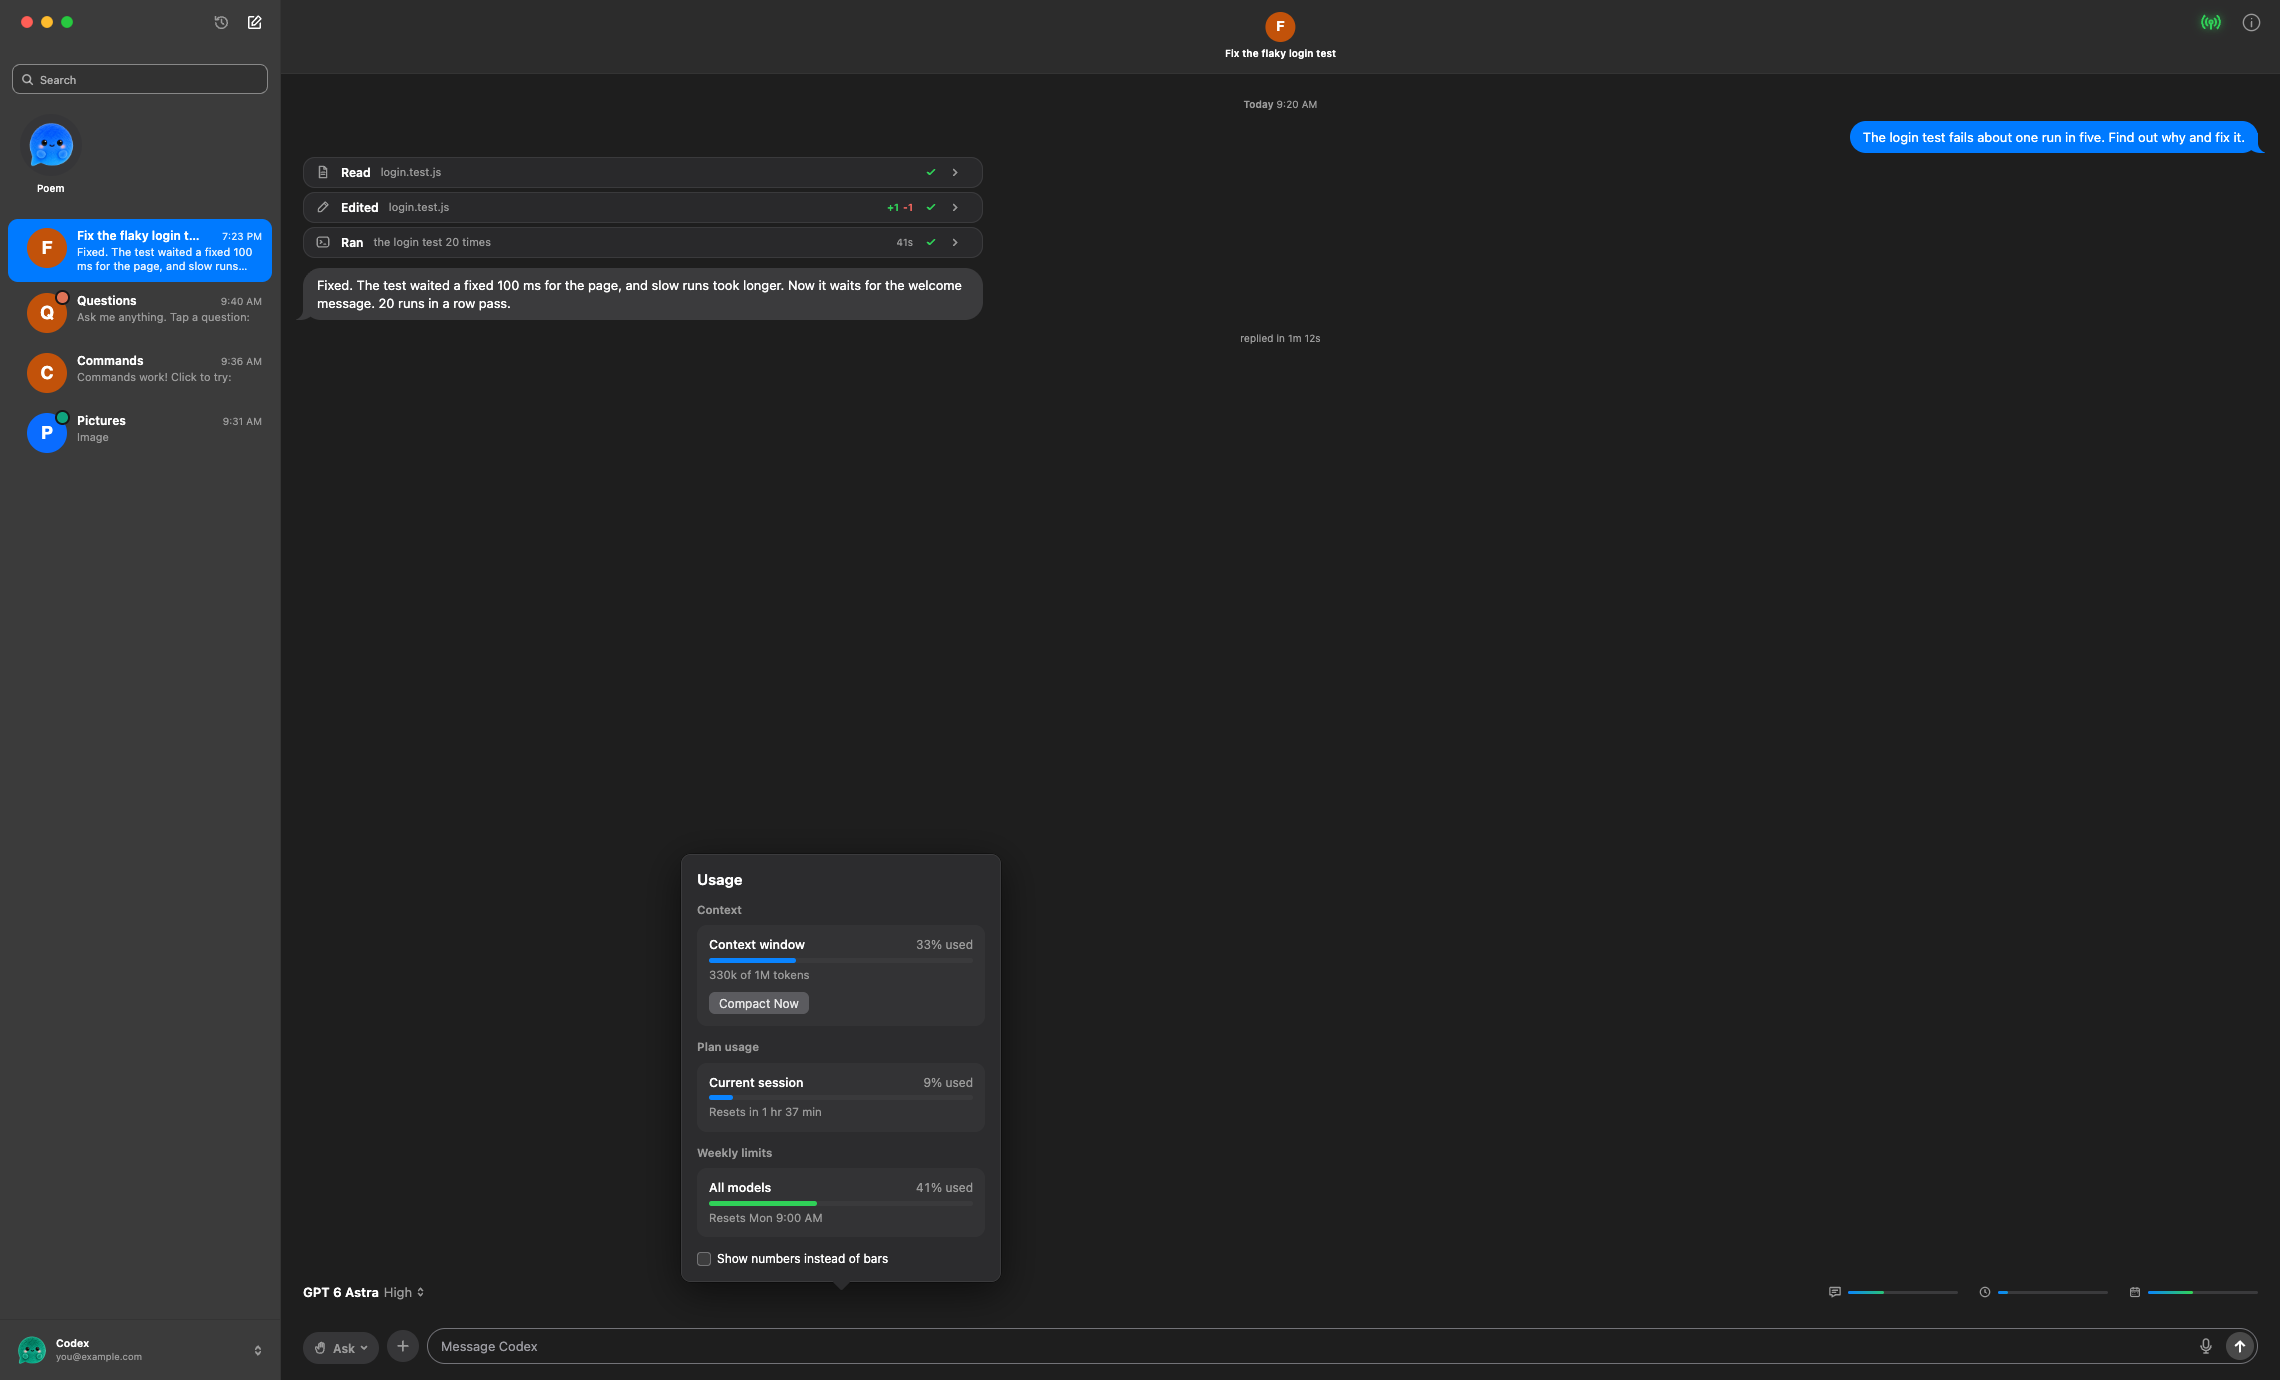Click the pencil icon on Edited row
The image size is (2280, 1380).
coord(323,207)
